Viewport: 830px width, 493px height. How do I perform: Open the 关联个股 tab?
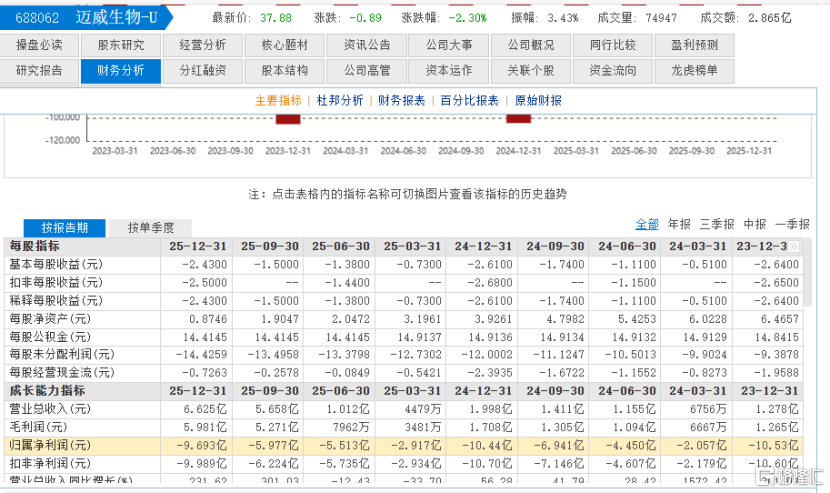pyautogui.click(x=531, y=70)
